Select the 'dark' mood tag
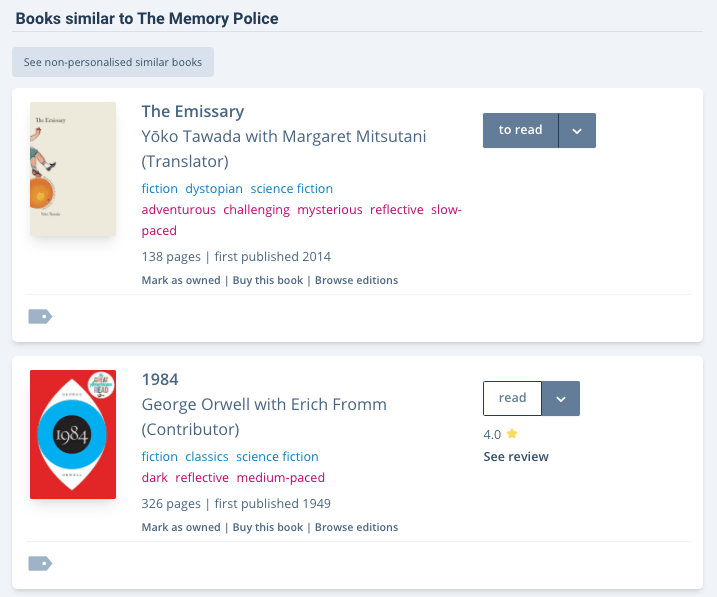Screen dimensions: 717x597 (x=155, y=478)
